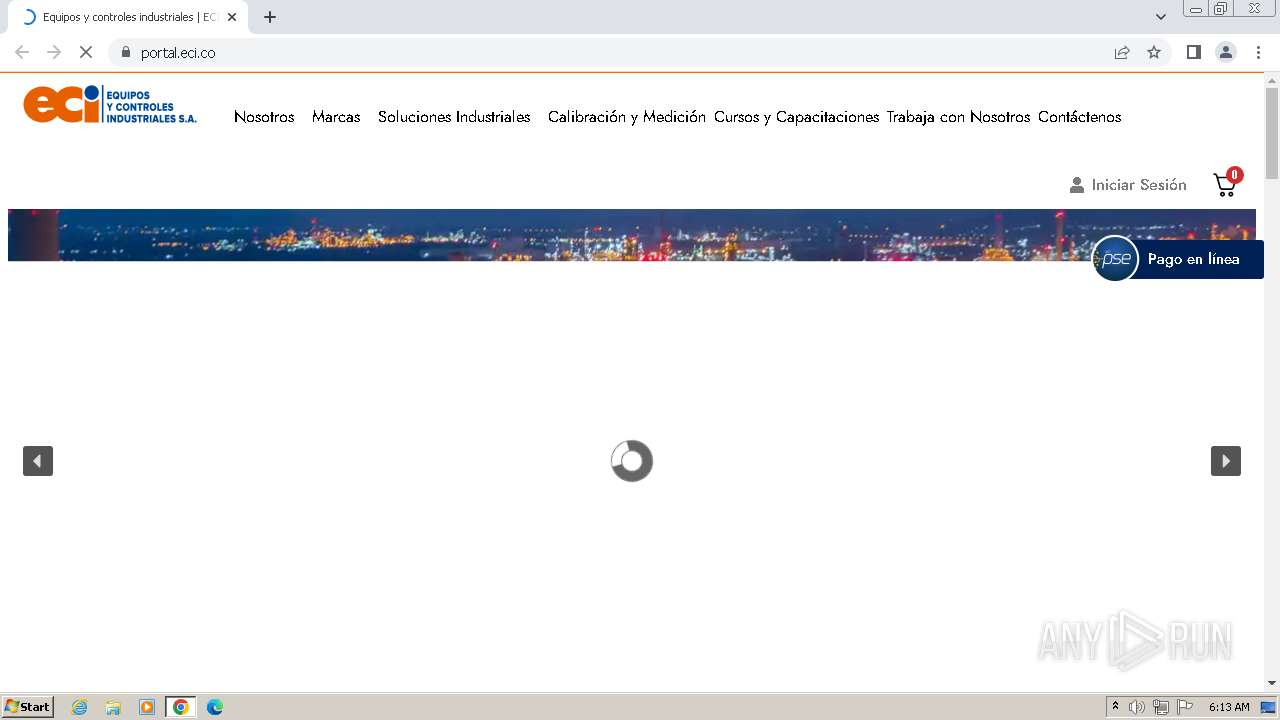The width and height of the screenshot is (1280, 720).
Task: Go back in browser history
Action: [x=22, y=52]
